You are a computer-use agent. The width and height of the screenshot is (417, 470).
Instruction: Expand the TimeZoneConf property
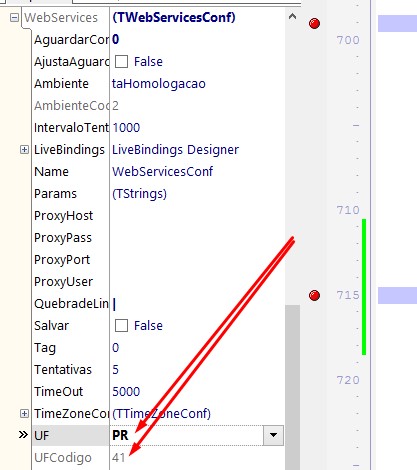[x=24, y=414]
